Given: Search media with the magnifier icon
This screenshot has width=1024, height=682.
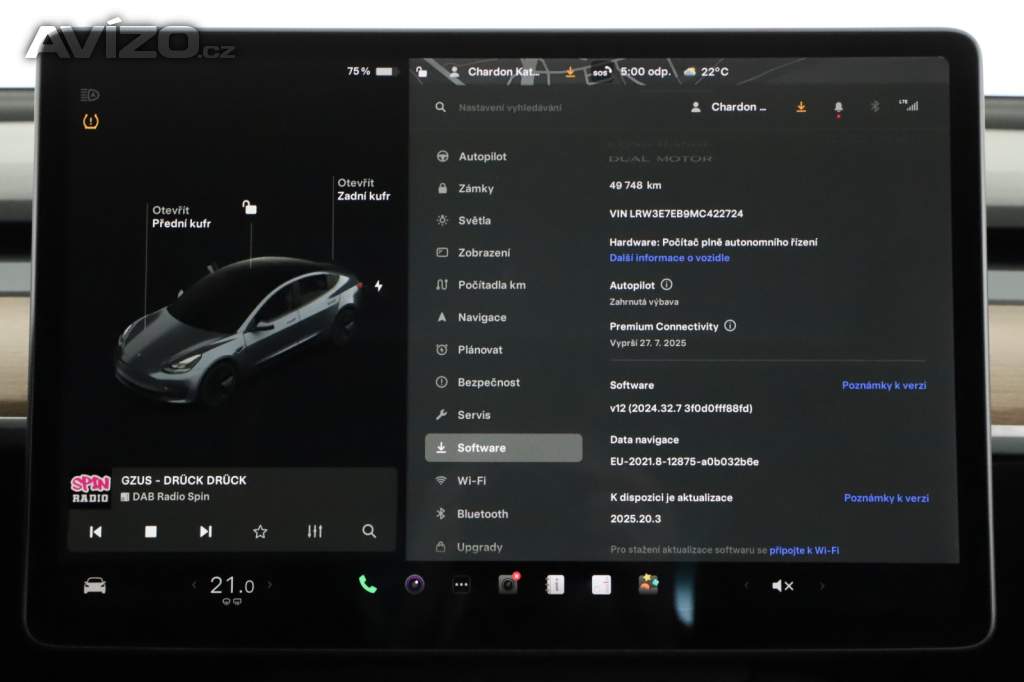Looking at the screenshot, I should (369, 532).
